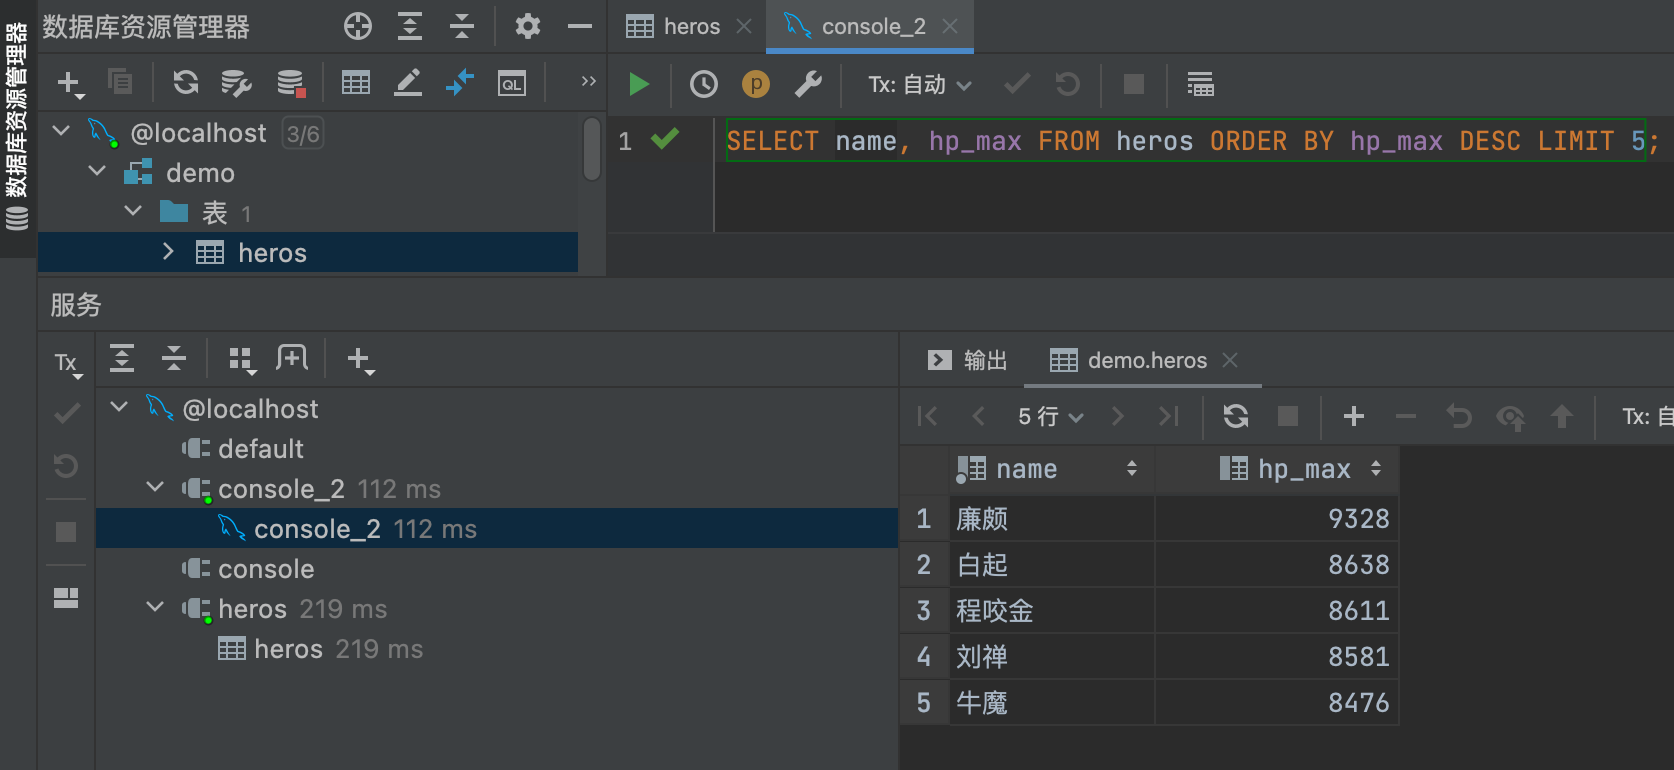Expand the heros table node
The height and width of the screenshot is (770, 1674).
tap(168, 252)
